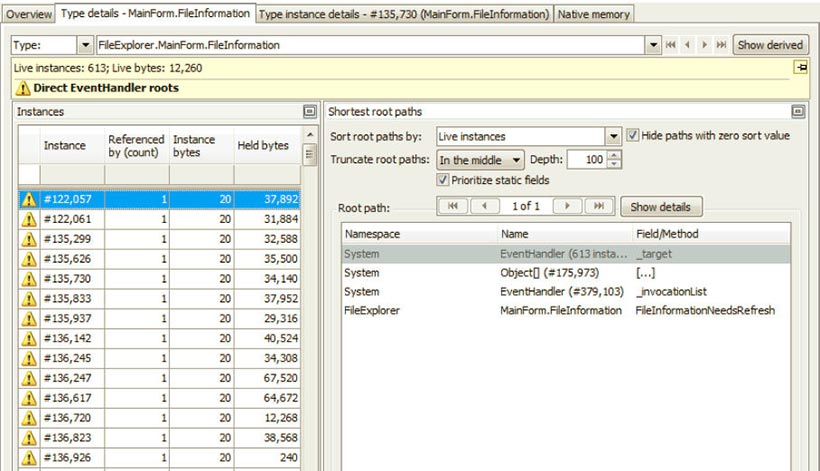Open Type instance details #135,730 tab
The image size is (820, 471).
point(404,14)
